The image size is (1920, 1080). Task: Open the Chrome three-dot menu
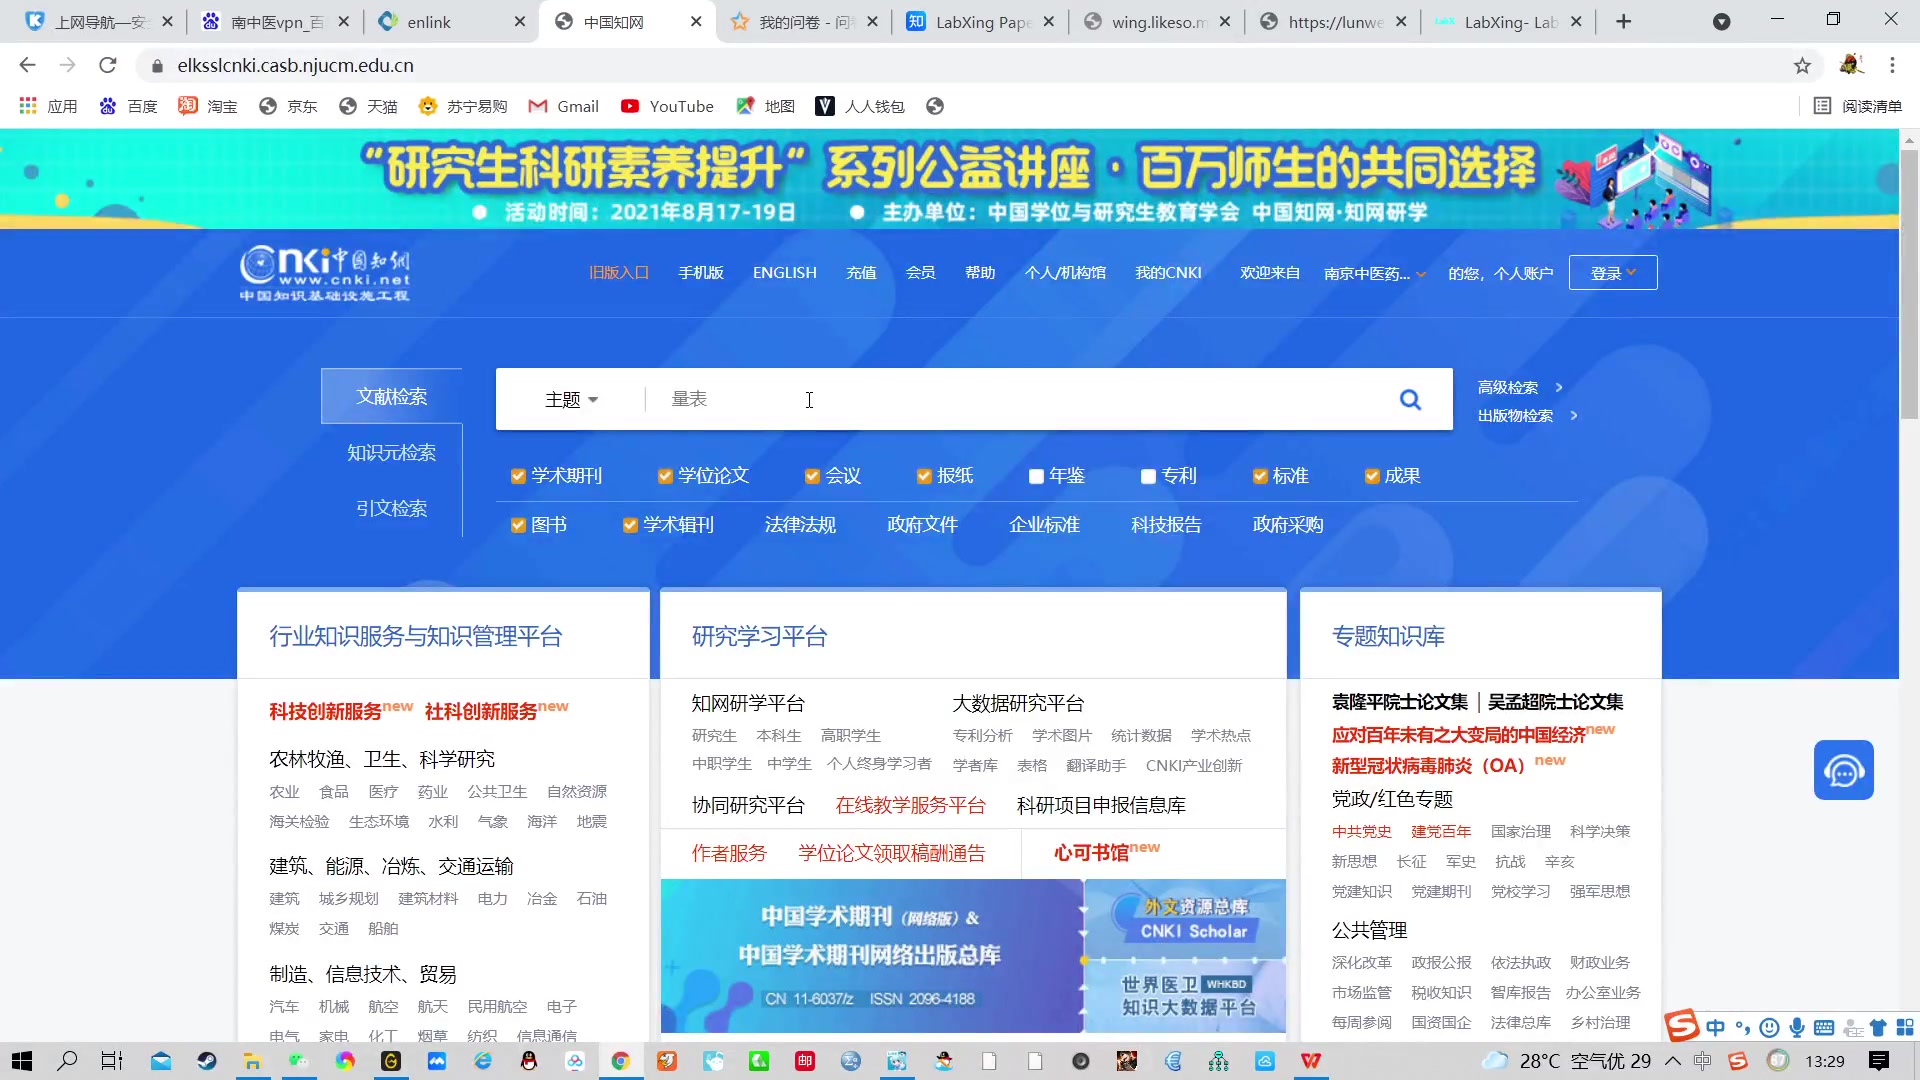[x=1892, y=65]
